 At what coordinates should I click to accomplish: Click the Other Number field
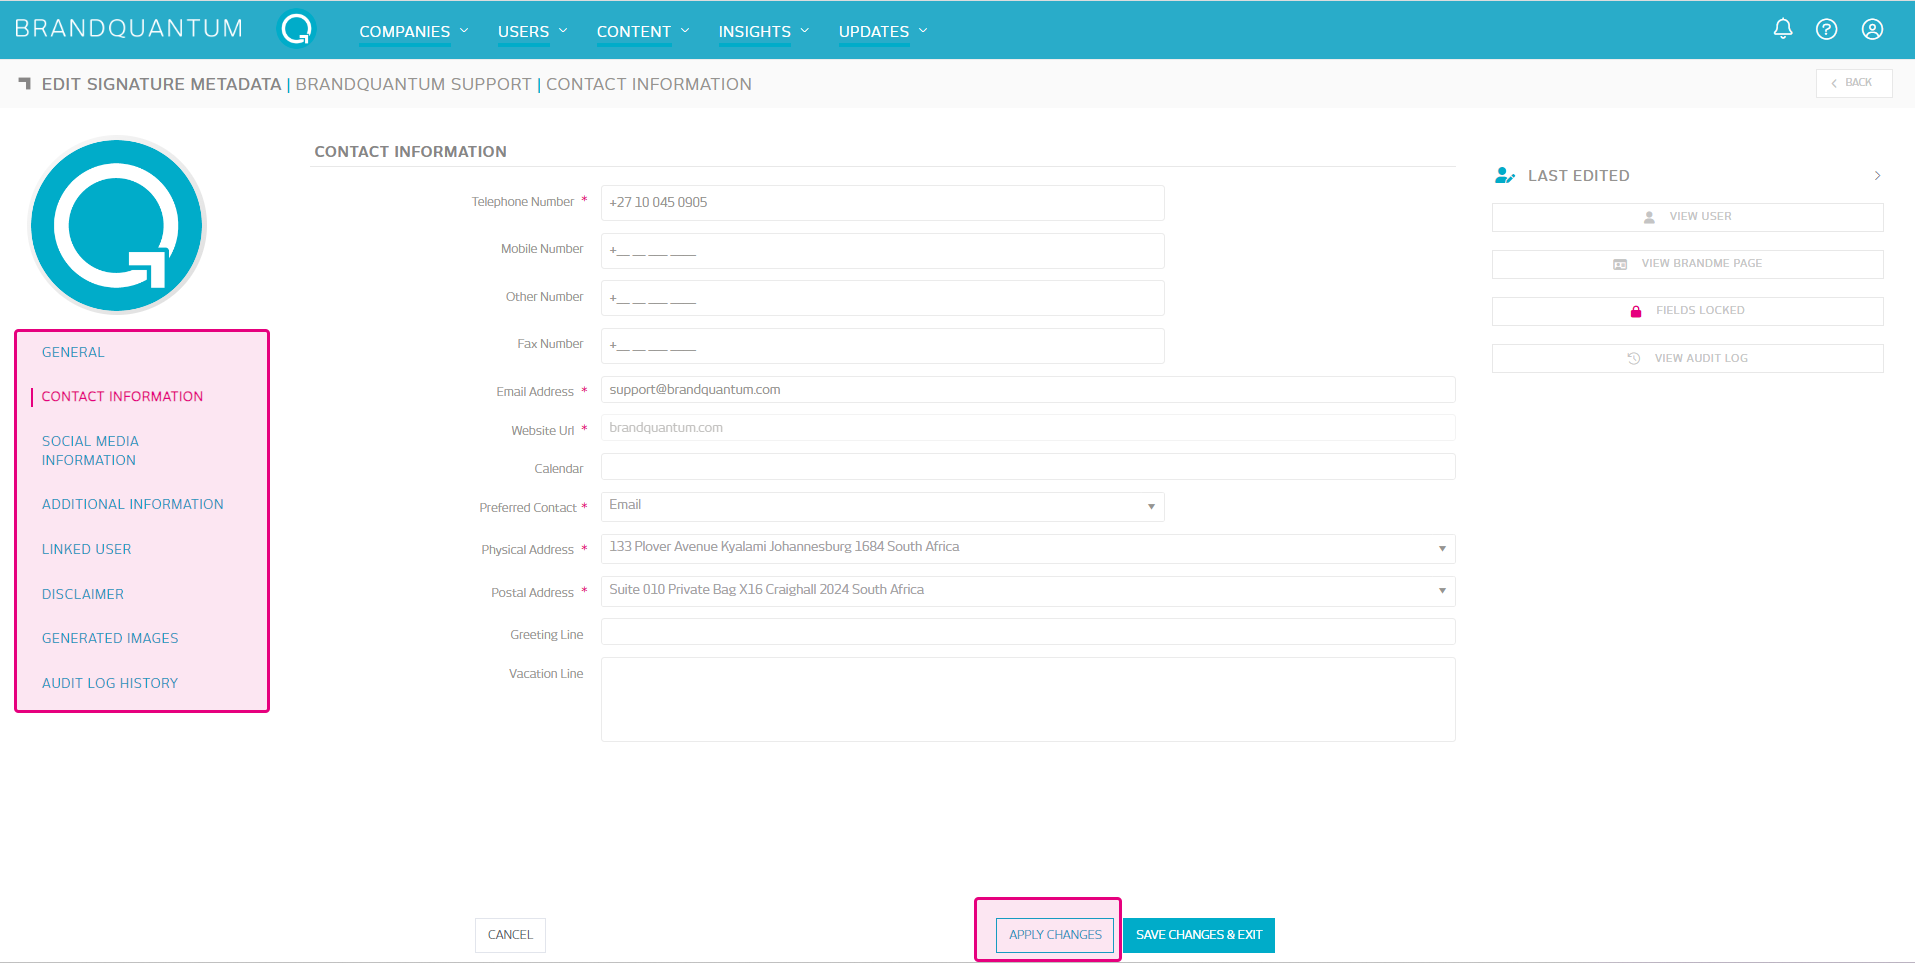click(x=882, y=298)
